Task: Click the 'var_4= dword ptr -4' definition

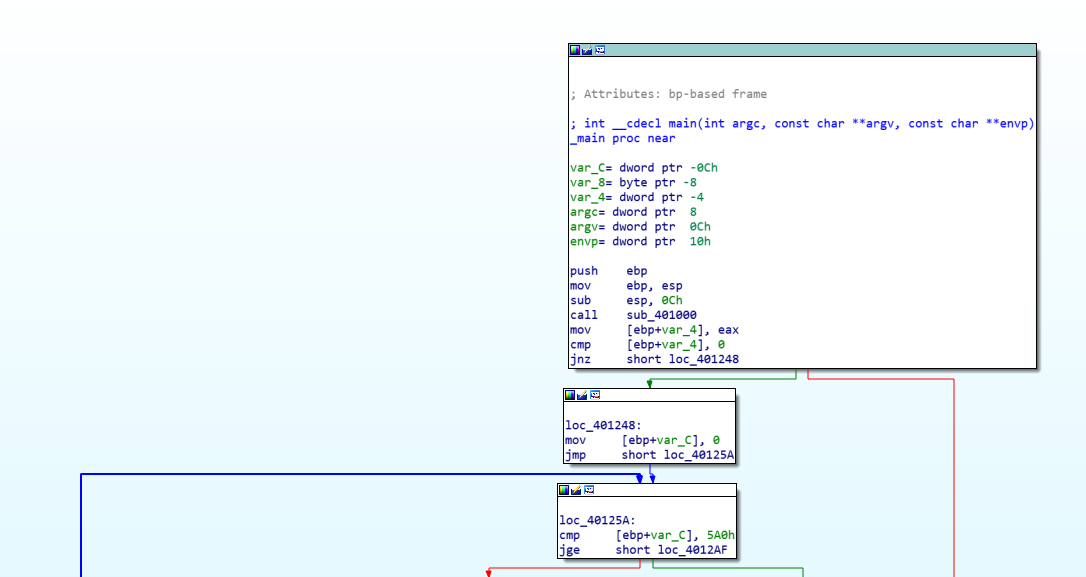Action: [x=637, y=197]
